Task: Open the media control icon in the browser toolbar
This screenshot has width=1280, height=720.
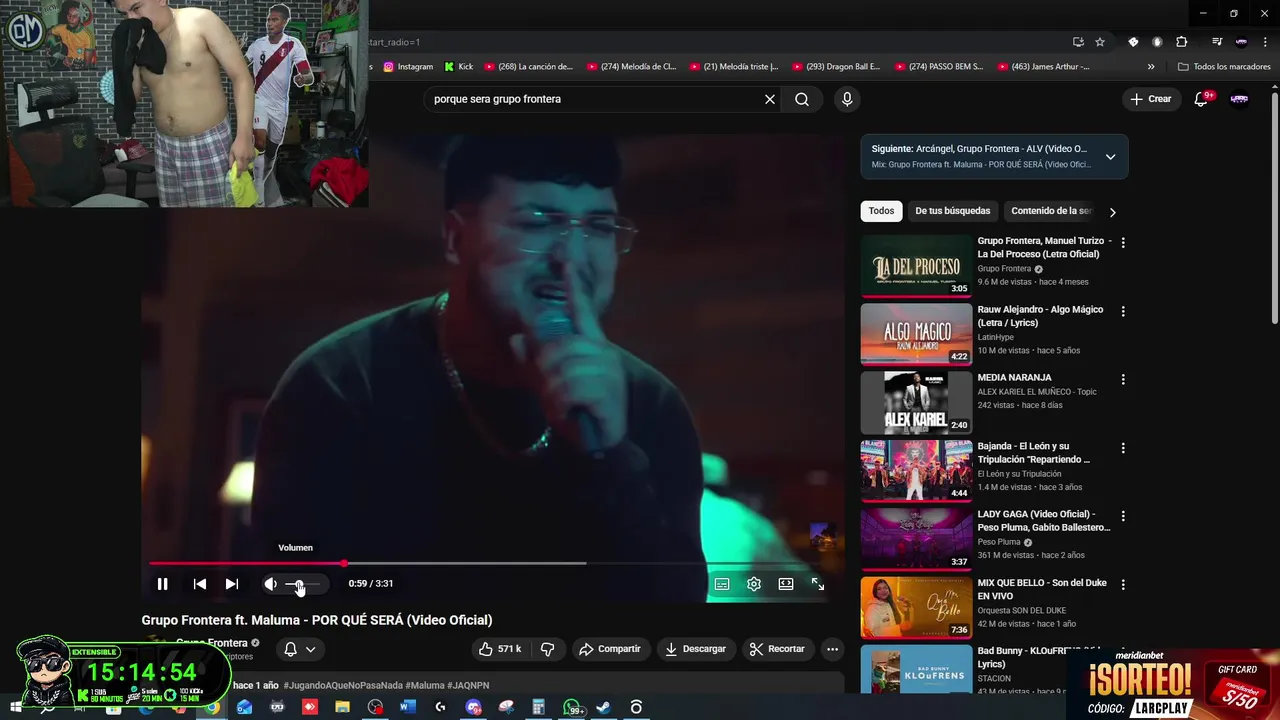Action: click(1217, 42)
